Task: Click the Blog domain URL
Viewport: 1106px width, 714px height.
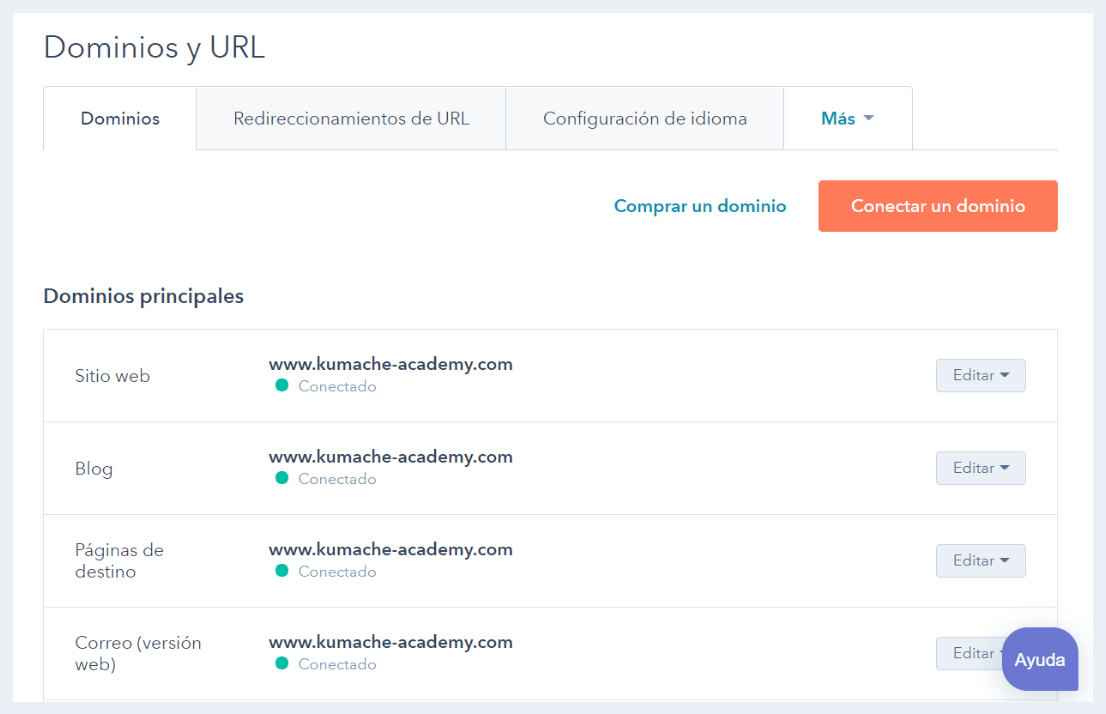Action: 391,456
